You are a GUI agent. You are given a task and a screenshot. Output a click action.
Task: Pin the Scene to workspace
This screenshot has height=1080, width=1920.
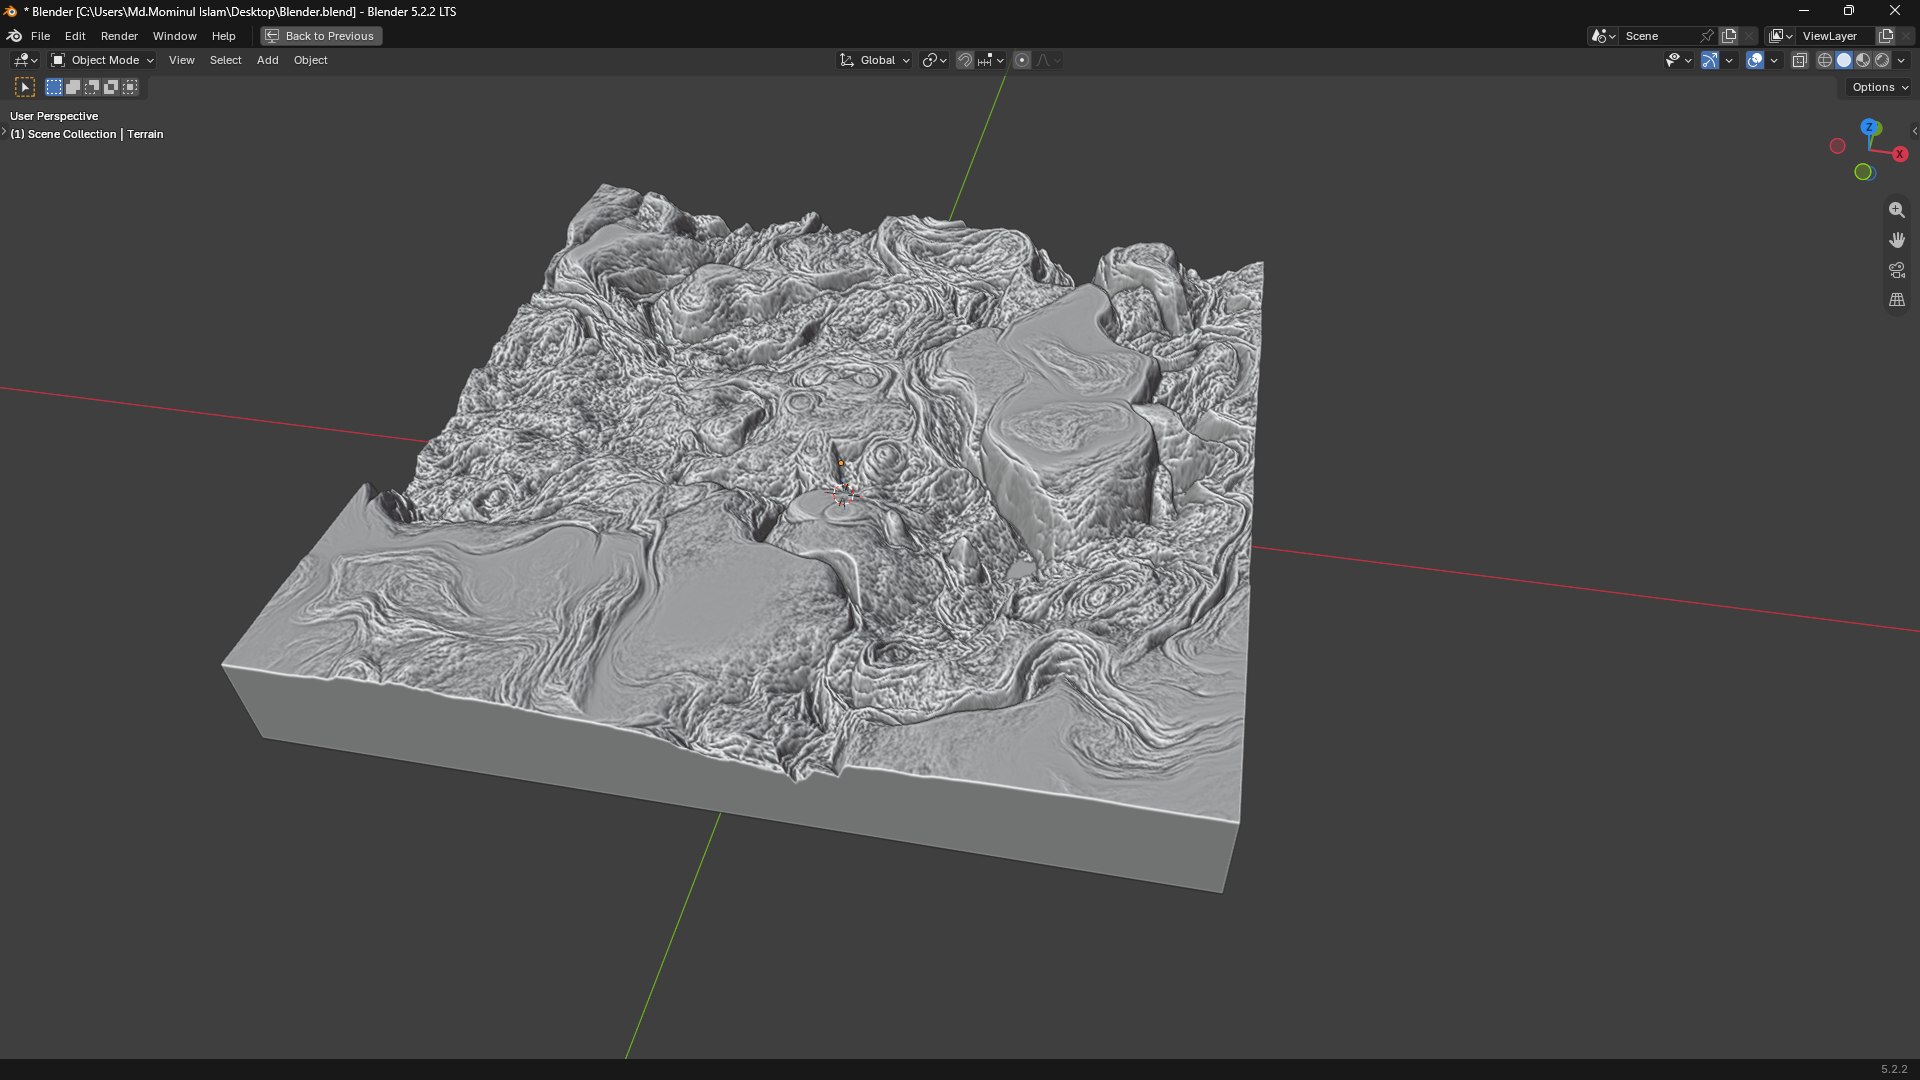point(1706,36)
